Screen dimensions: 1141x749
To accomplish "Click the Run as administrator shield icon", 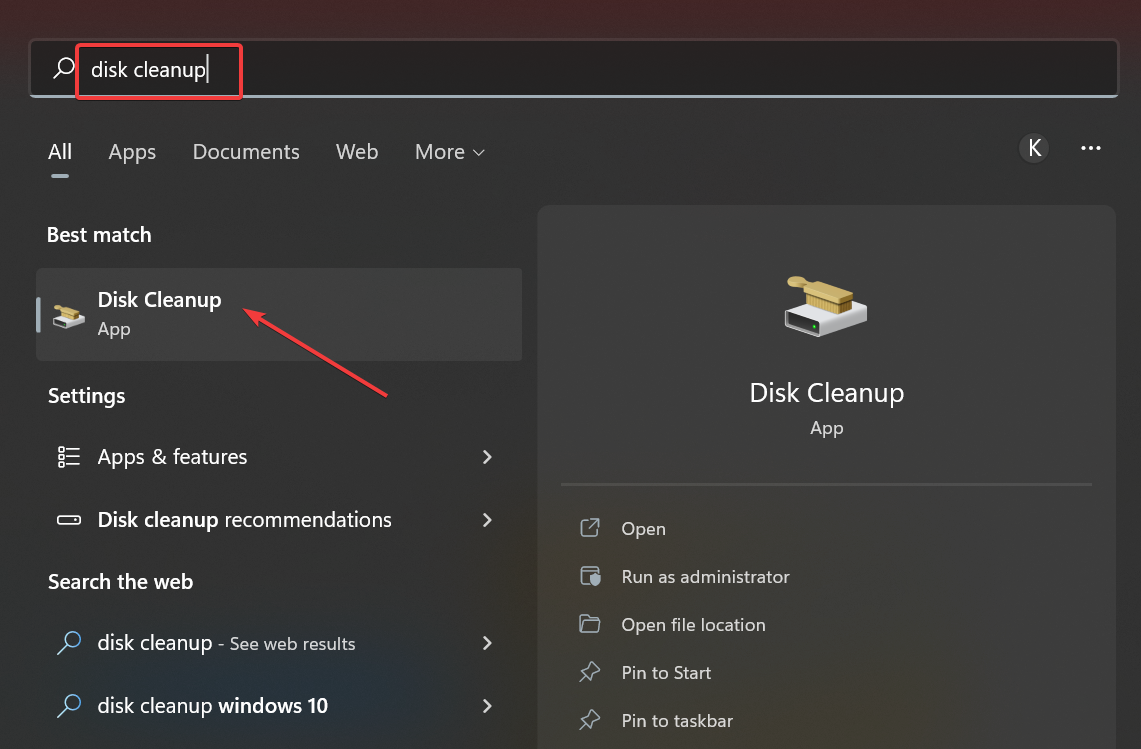I will [x=590, y=577].
